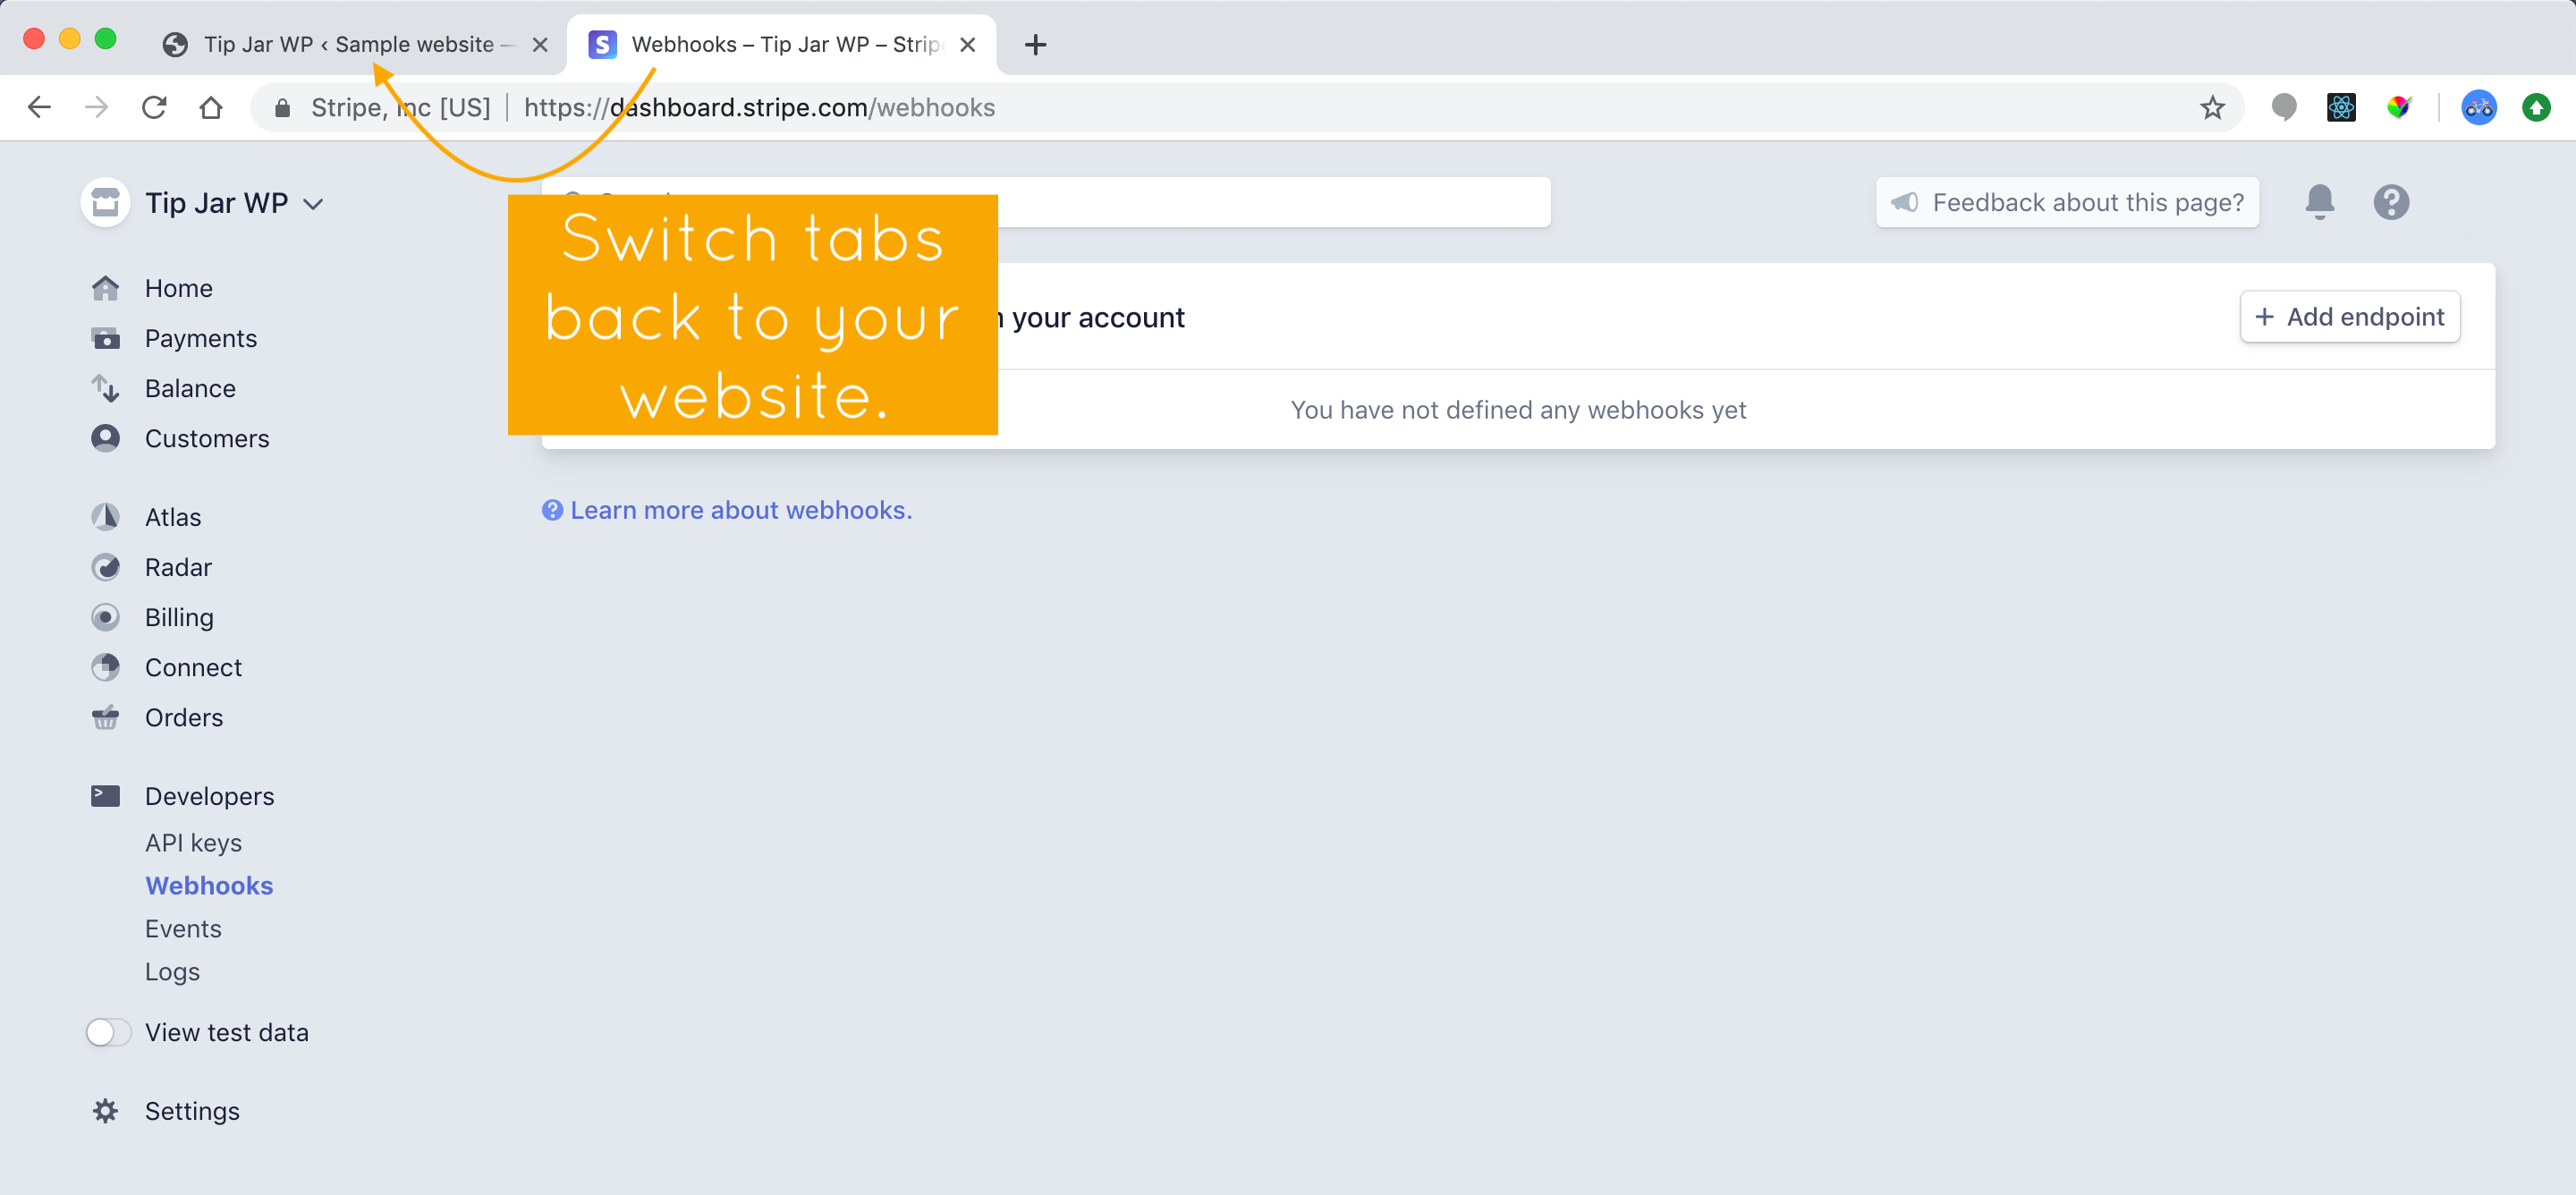Click the Atlas icon in sidebar

pos(106,516)
